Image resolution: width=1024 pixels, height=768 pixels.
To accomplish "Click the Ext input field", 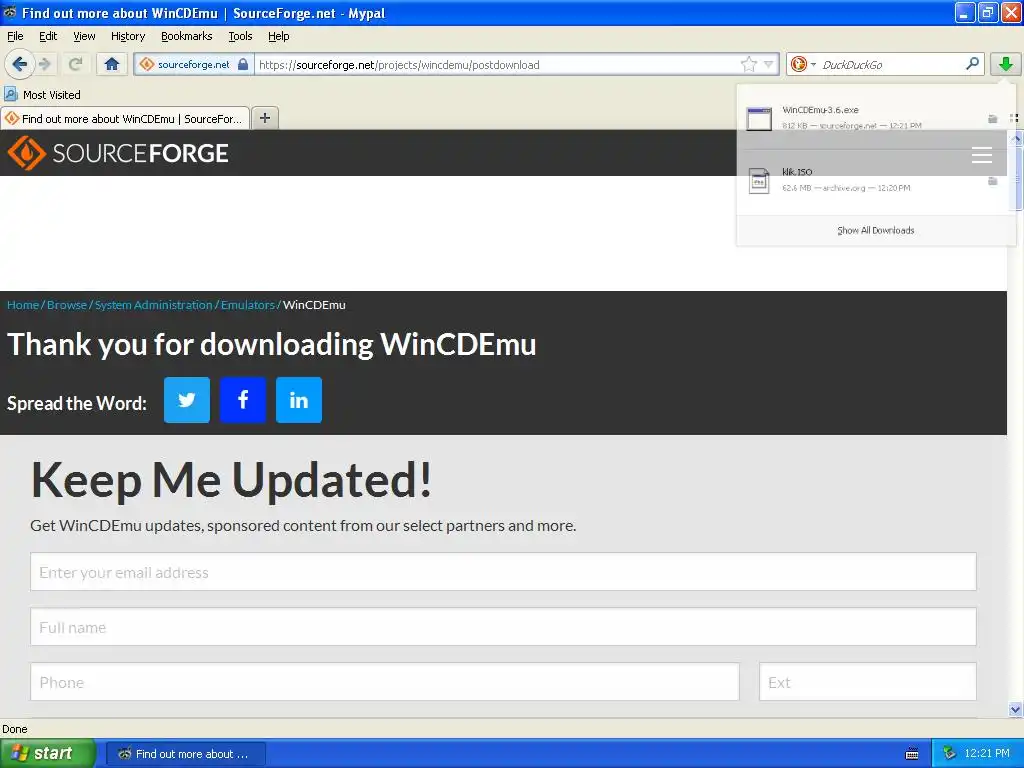I will 868,682.
